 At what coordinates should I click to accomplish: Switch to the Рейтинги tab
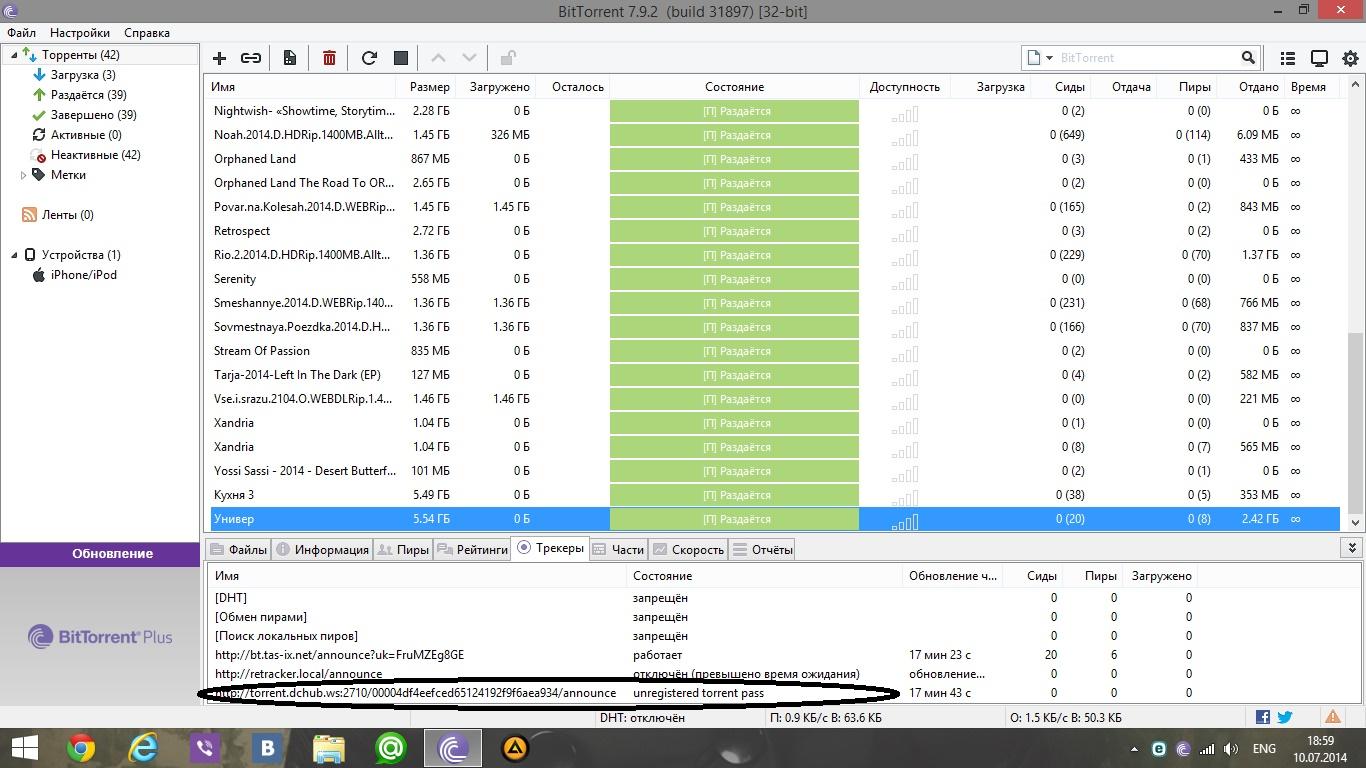472,549
